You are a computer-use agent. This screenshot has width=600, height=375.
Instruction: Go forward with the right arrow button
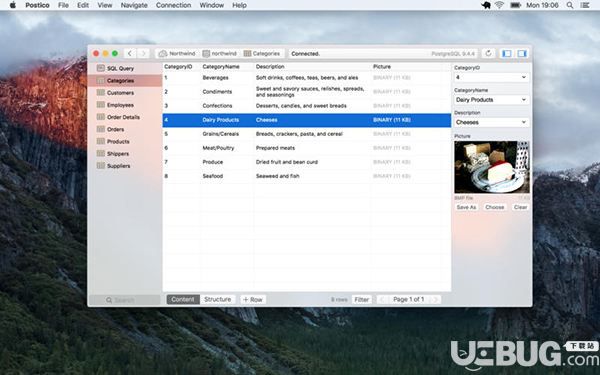coord(143,54)
